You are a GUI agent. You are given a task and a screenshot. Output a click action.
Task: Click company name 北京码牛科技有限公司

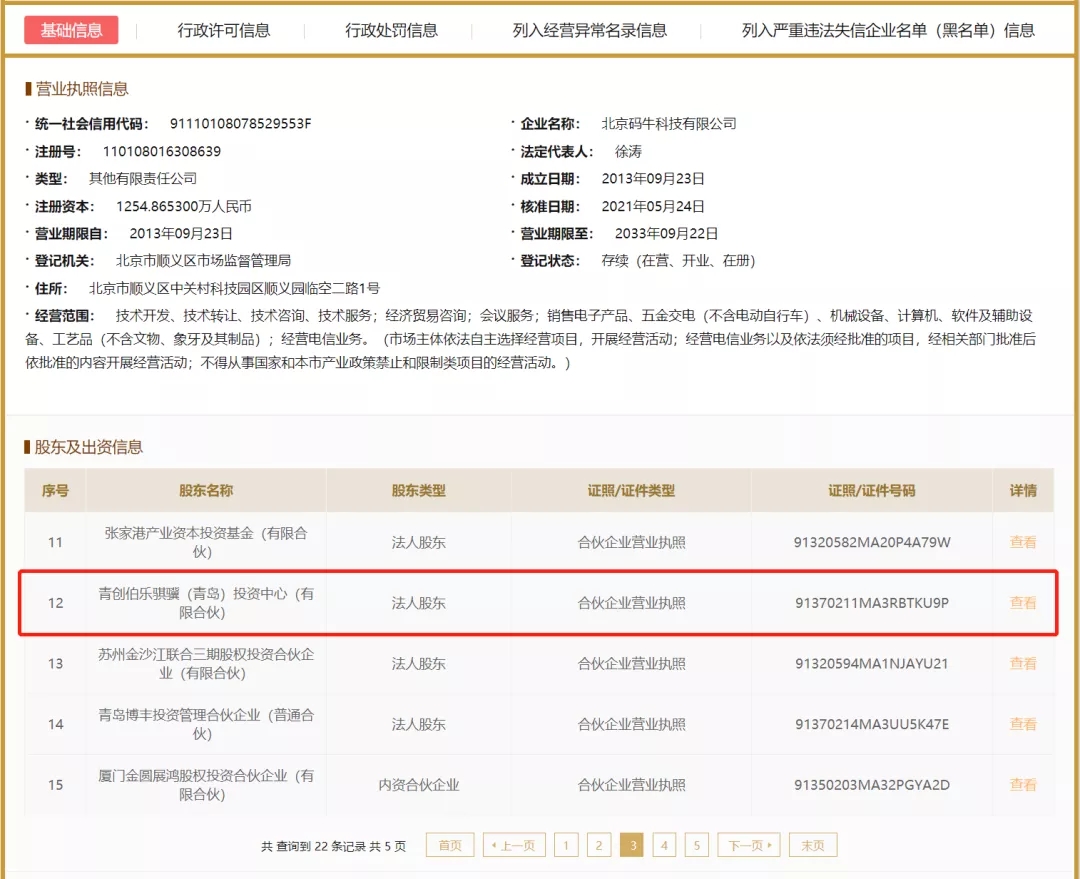(669, 124)
